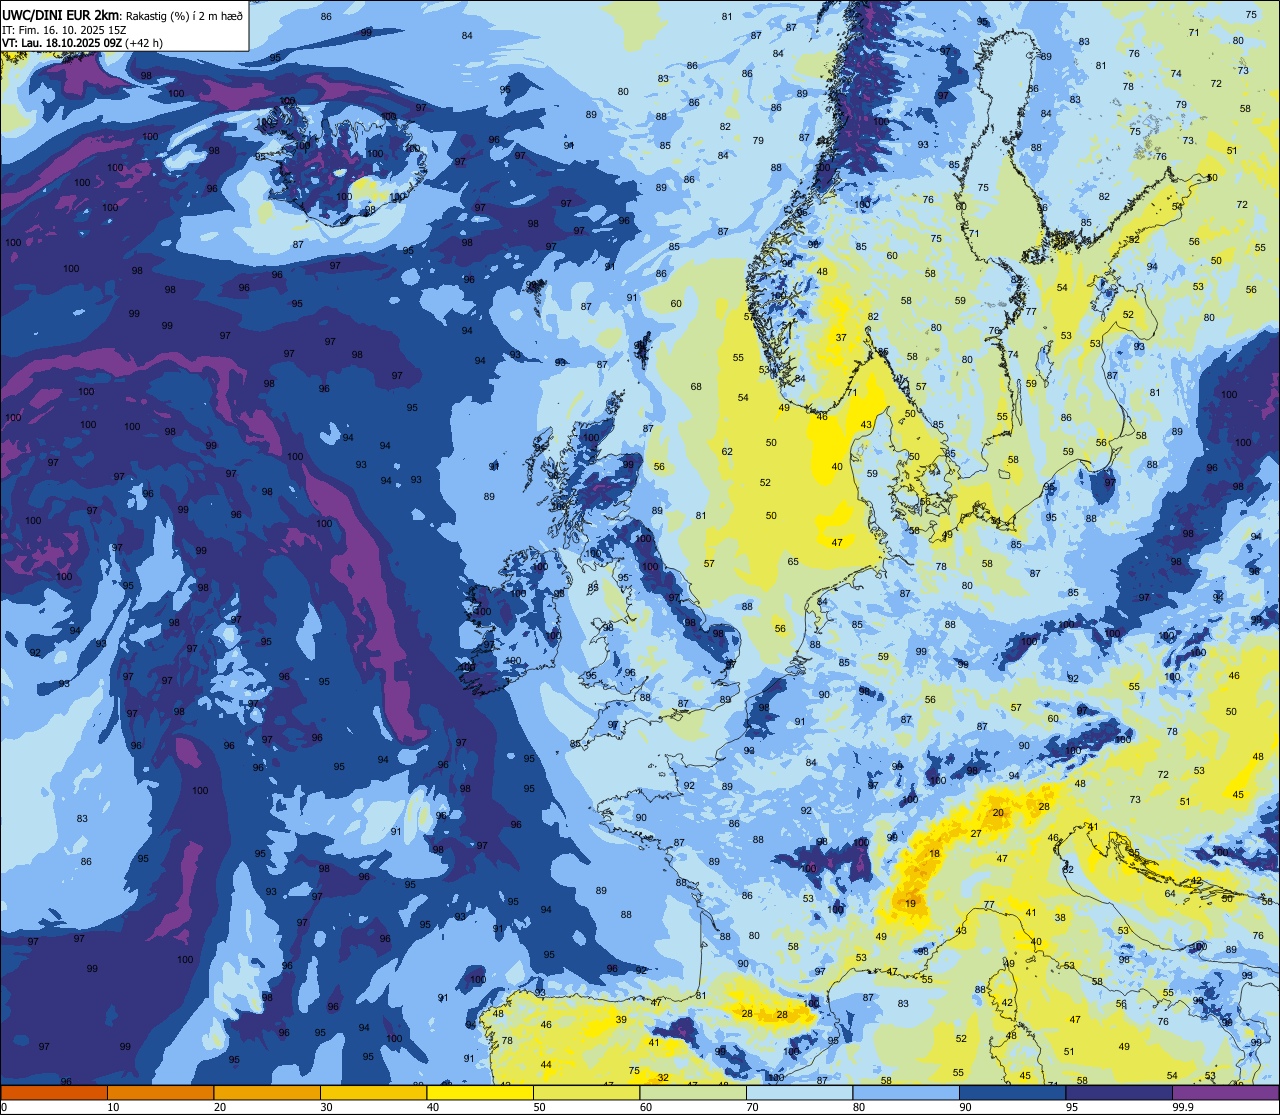The width and height of the screenshot is (1280, 1115).
Task: Click the '70' tick label on the color bar
Action: [752, 1107]
